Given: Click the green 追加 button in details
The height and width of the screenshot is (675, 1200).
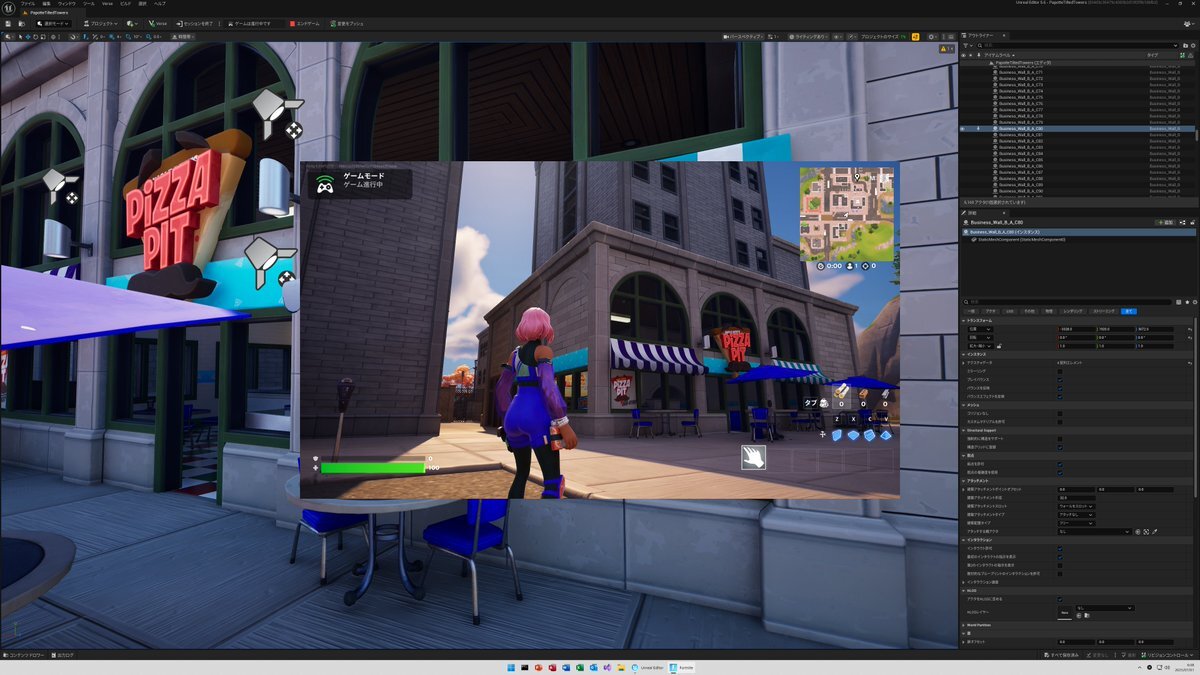Looking at the screenshot, I should pyautogui.click(x=1165, y=222).
